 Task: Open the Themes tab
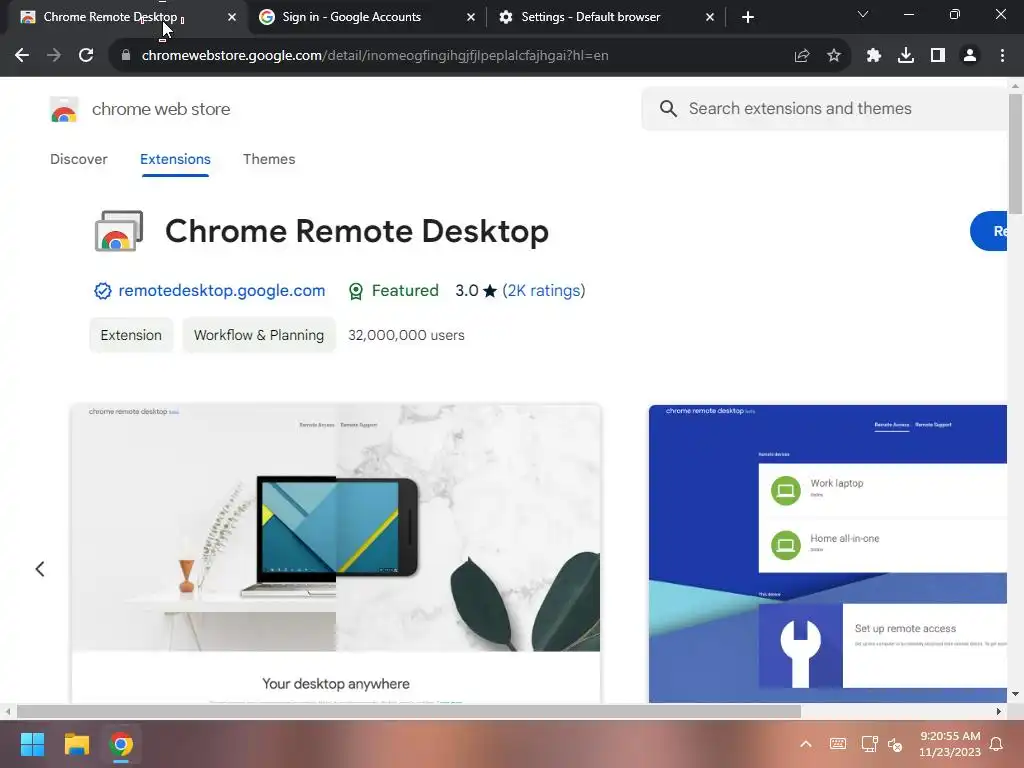[269, 159]
